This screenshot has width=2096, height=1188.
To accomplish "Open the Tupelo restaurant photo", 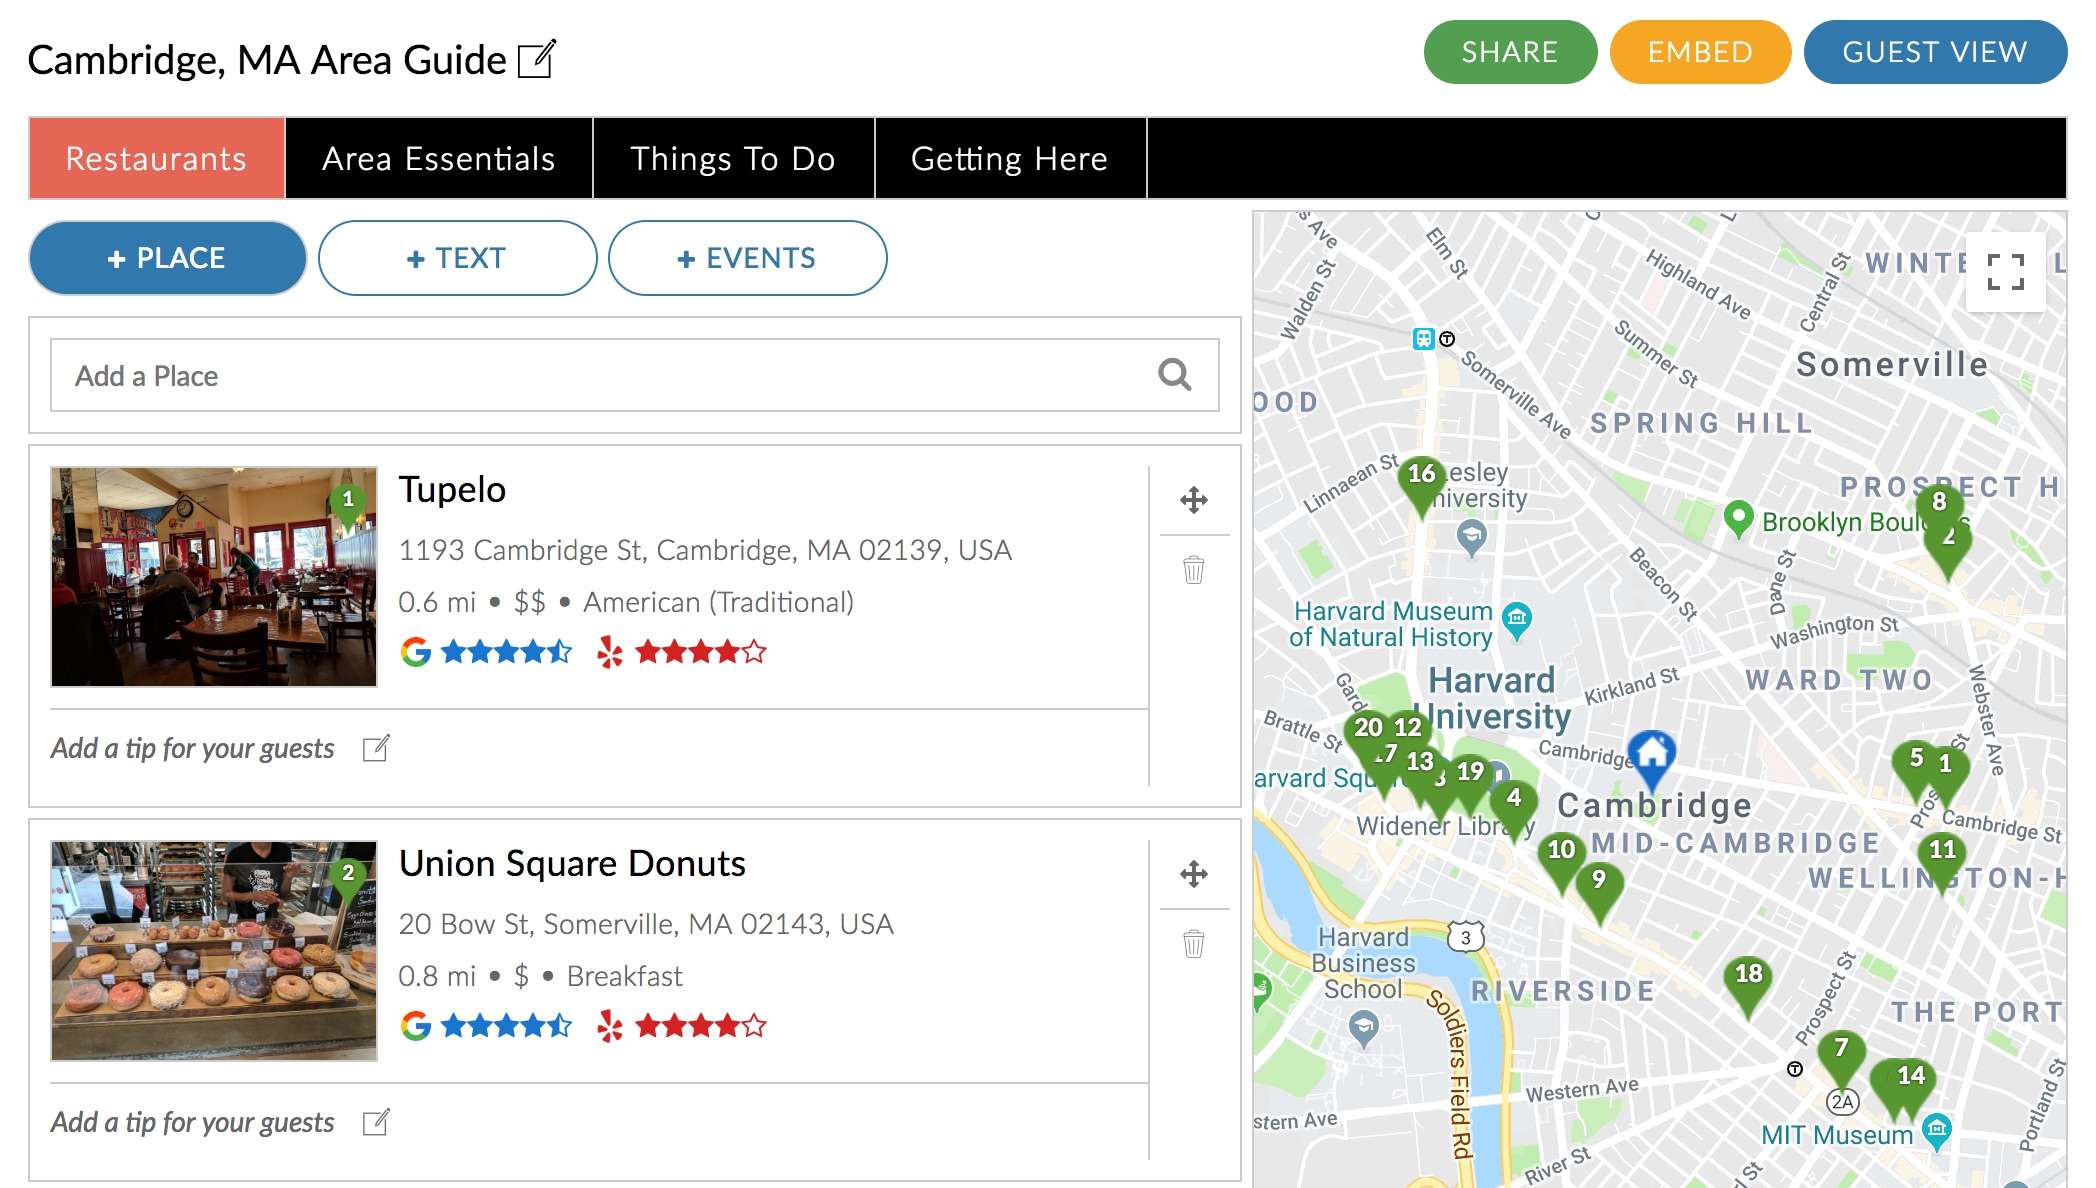I will (214, 577).
